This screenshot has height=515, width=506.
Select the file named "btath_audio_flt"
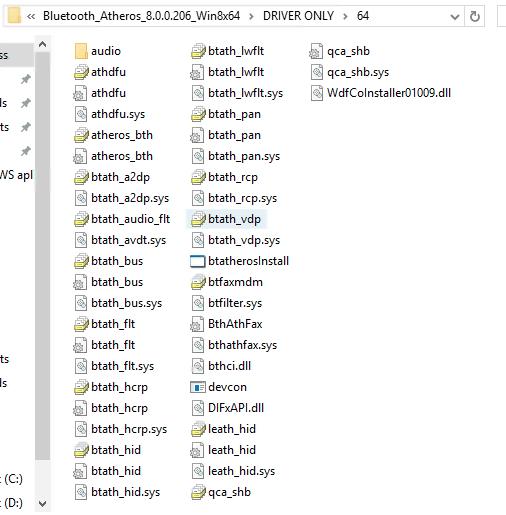pyautogui.click(x=131, y=219)
